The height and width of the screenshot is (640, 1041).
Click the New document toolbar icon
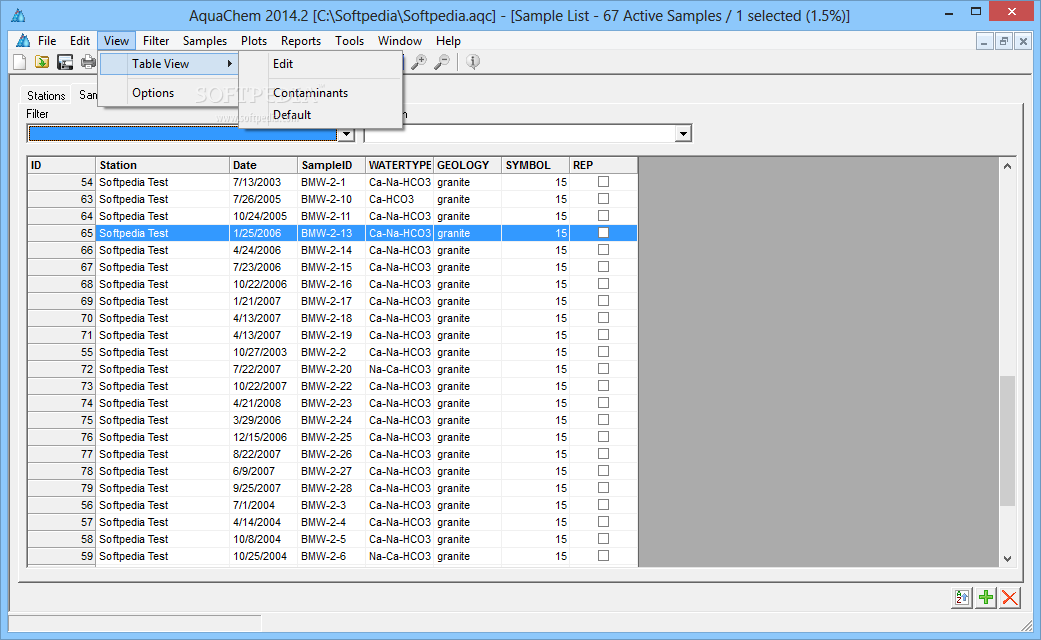(x=20, y=62)
